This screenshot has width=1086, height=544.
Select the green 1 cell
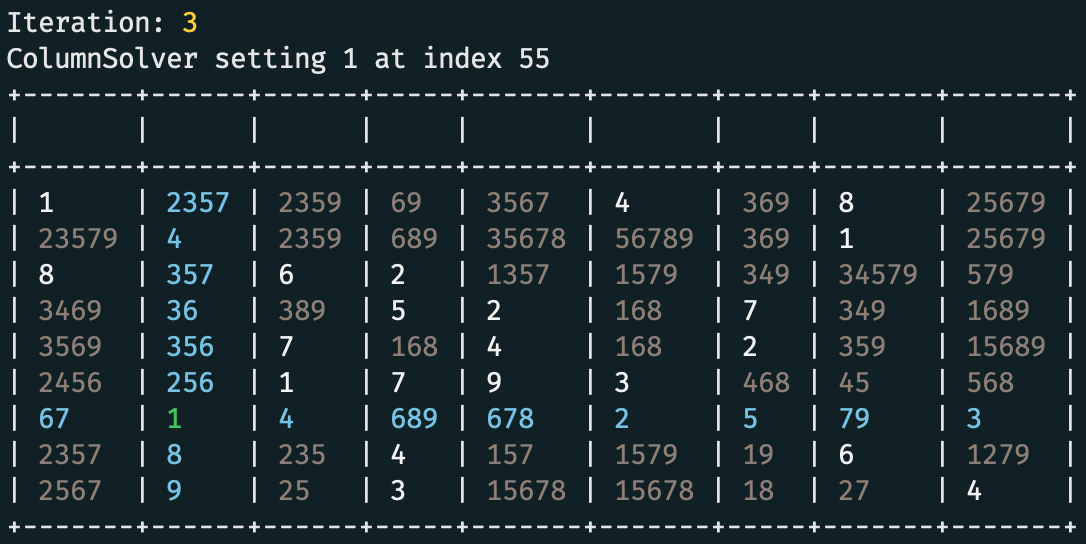pyautogui.click(x=174, y=418)
